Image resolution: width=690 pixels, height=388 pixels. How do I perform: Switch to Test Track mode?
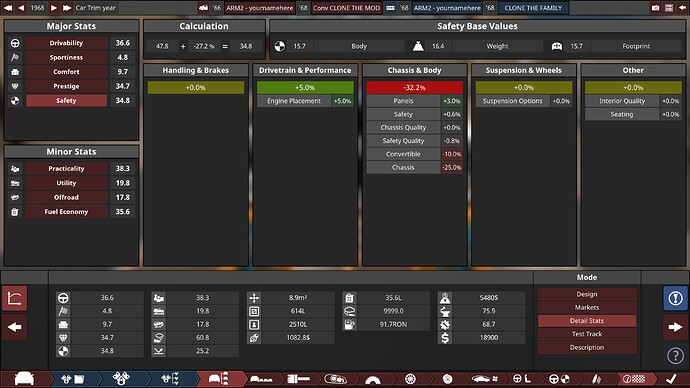click(x=587, y=334)
